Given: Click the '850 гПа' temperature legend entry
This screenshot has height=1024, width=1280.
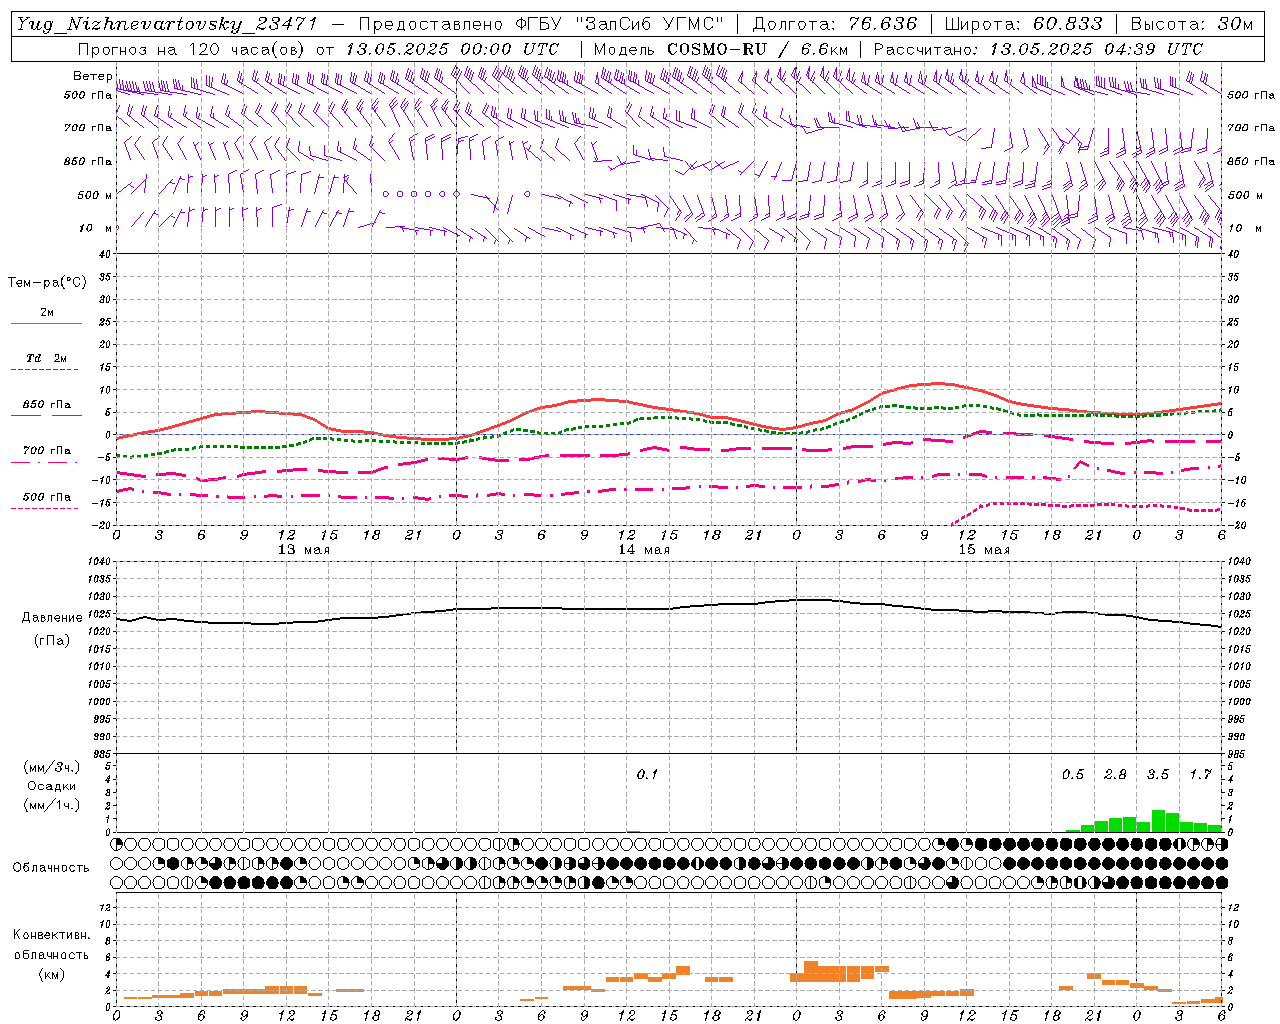Looking at the screenshot, I should [47, 405].
